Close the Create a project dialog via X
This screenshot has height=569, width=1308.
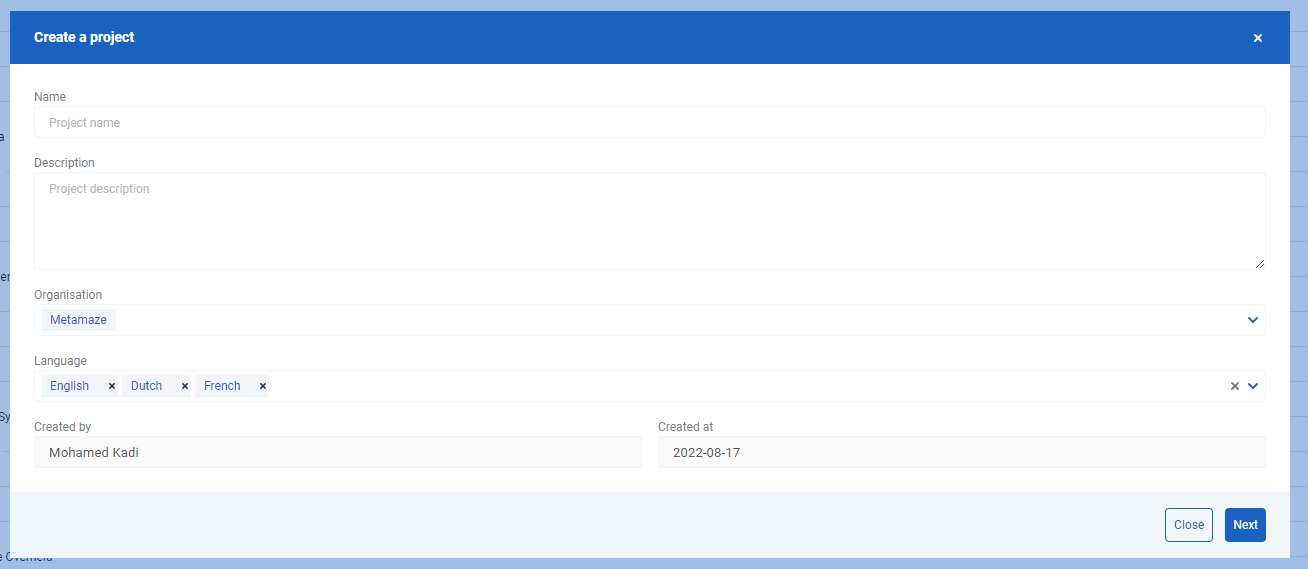1258,38
